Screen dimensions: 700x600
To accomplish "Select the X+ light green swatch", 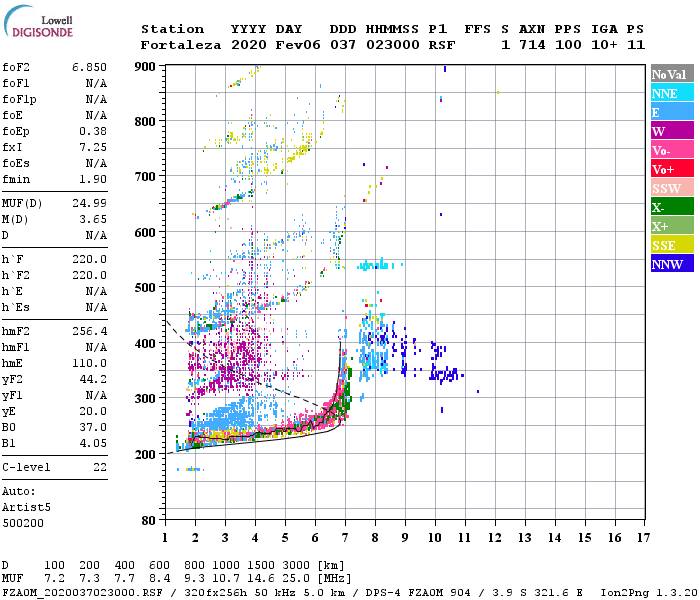I will pos(672,226).
